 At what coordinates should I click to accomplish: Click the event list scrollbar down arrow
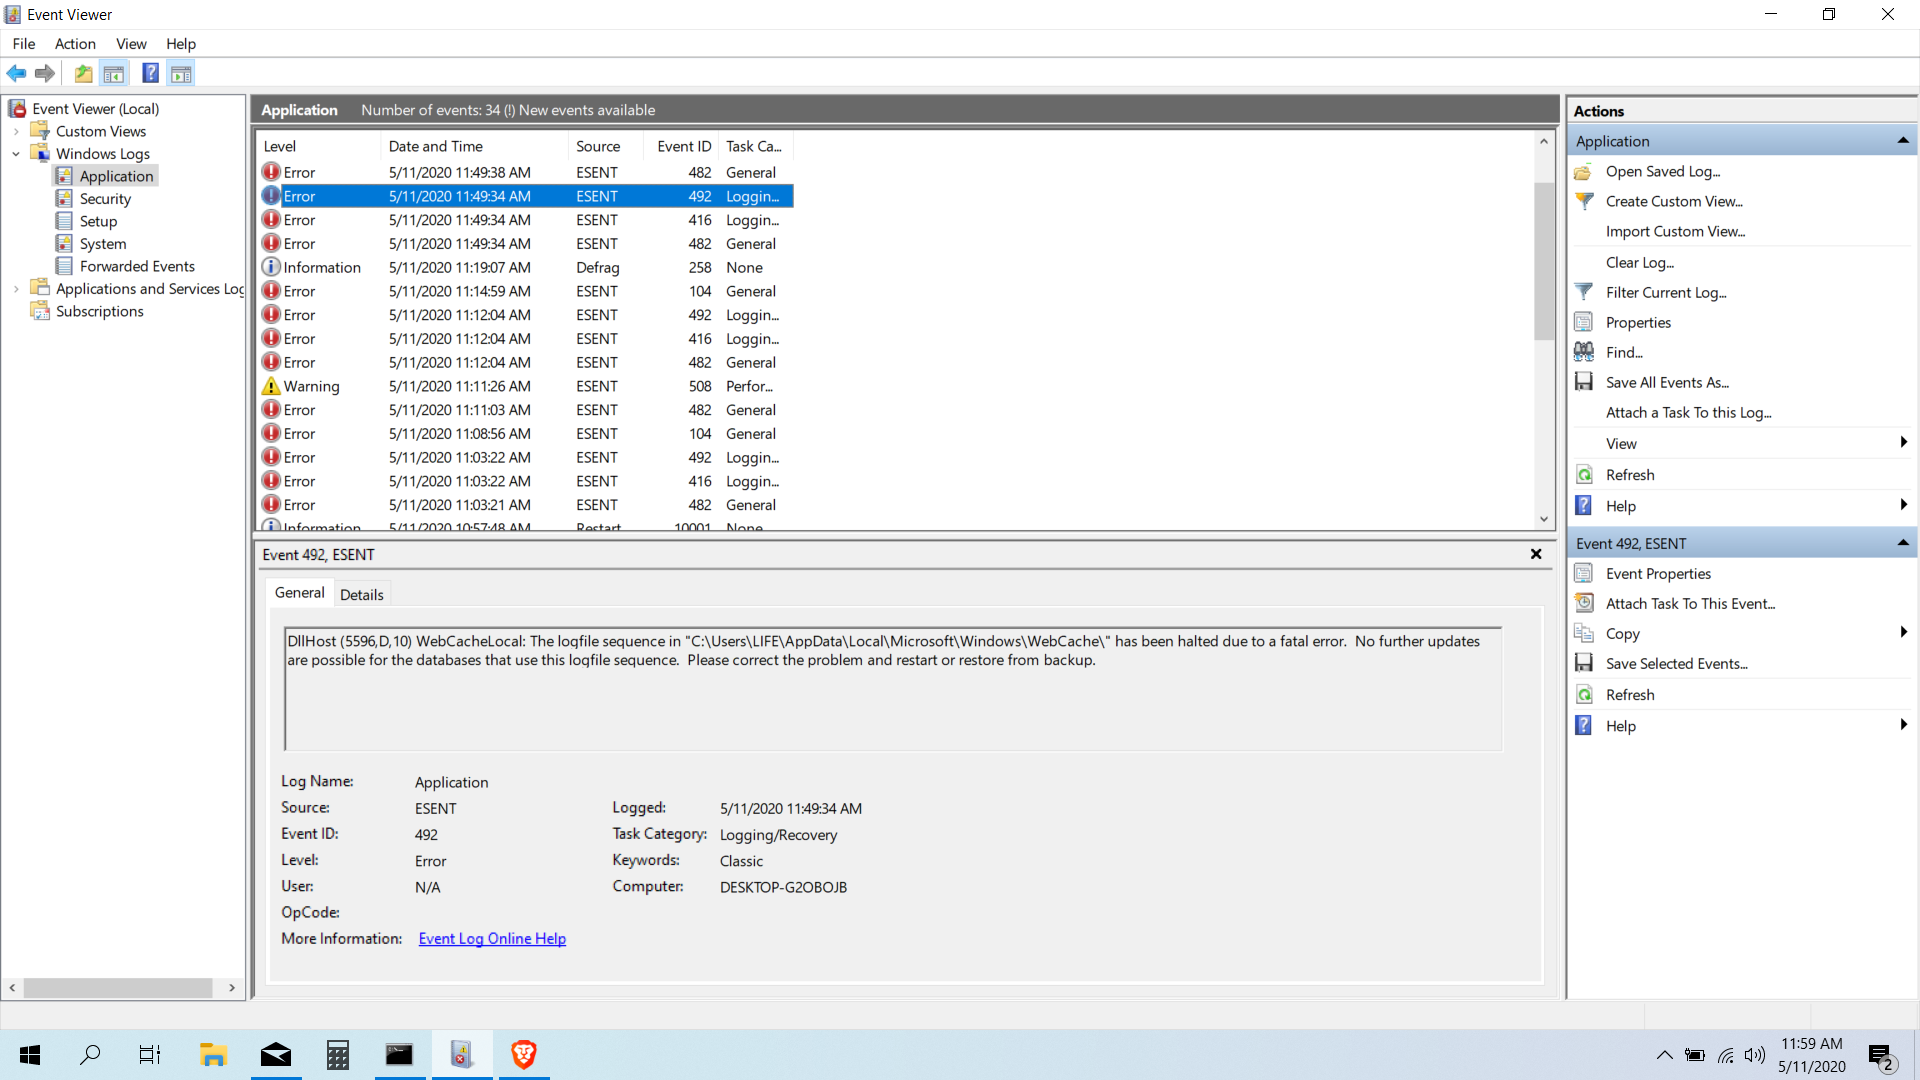click(x=1544, y=519)
